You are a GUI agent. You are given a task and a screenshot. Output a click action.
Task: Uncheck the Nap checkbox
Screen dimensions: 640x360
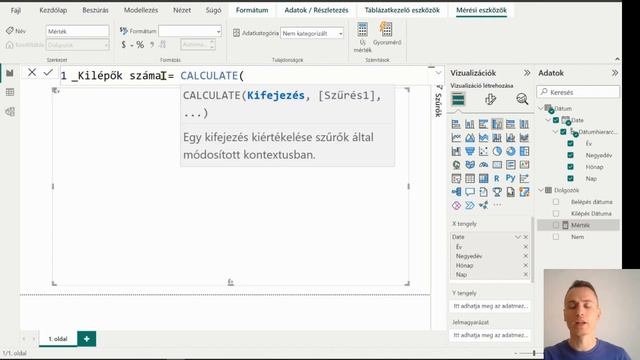(571, 178)
